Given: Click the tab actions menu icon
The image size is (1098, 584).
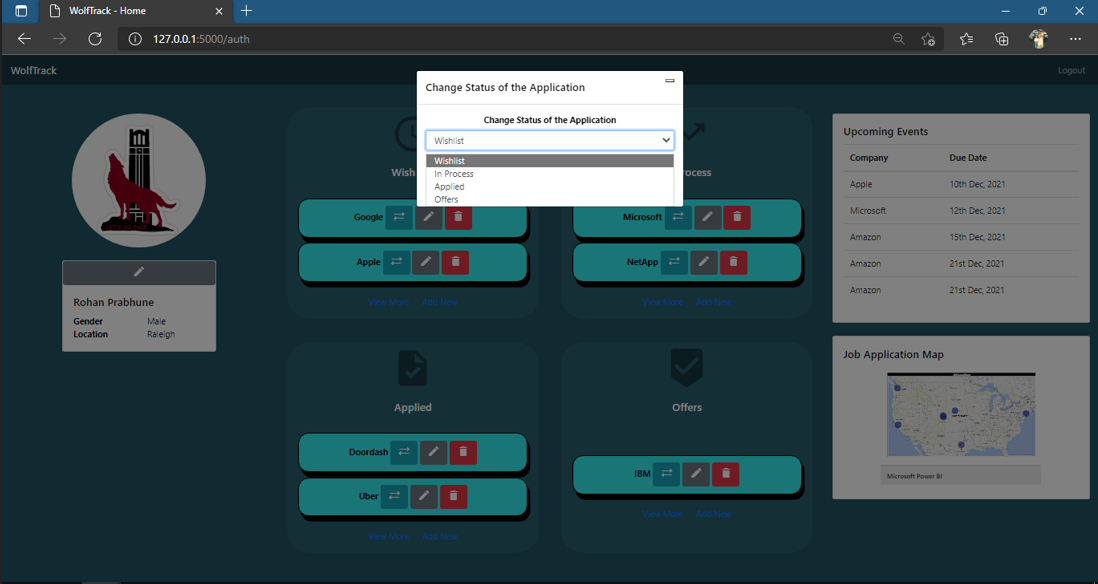Looking at the screenshot, I should coord(21,11).
